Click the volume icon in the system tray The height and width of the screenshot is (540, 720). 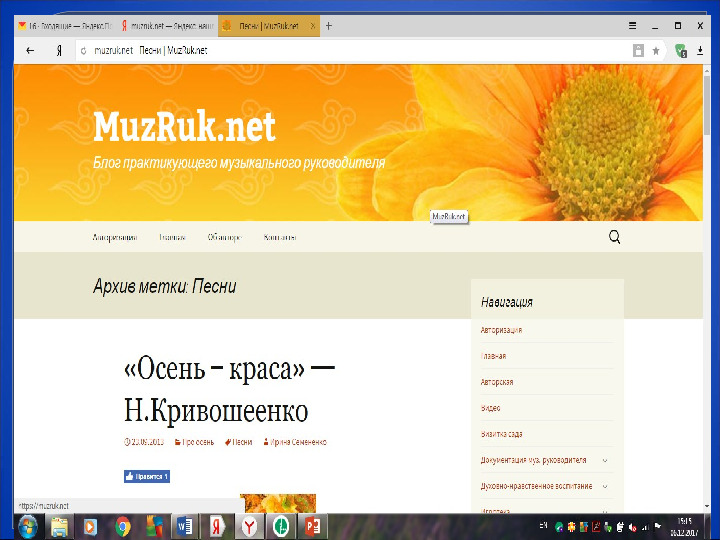click(x=633, y=527)
